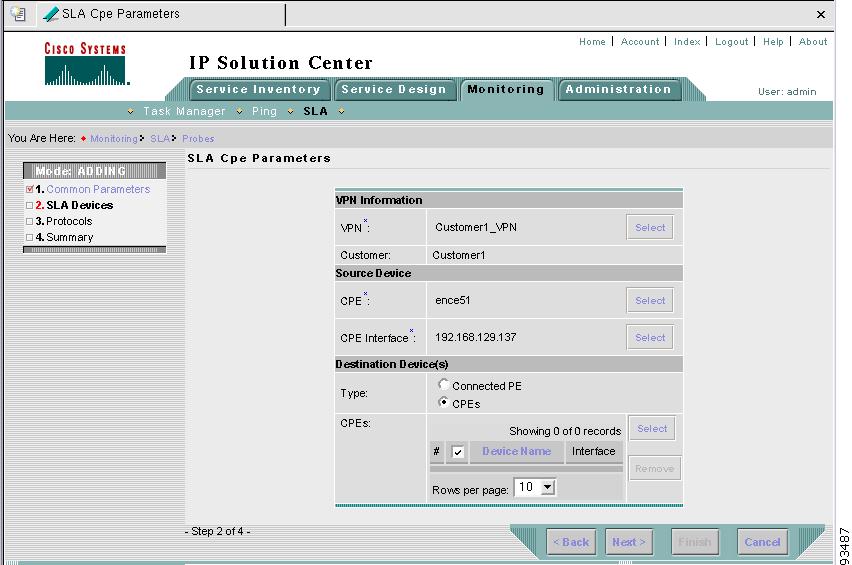Image resolution: width=852 pixels, height=565 pixels.
Task: Click the document icon in the window title bar
Action: coord(18,14)
